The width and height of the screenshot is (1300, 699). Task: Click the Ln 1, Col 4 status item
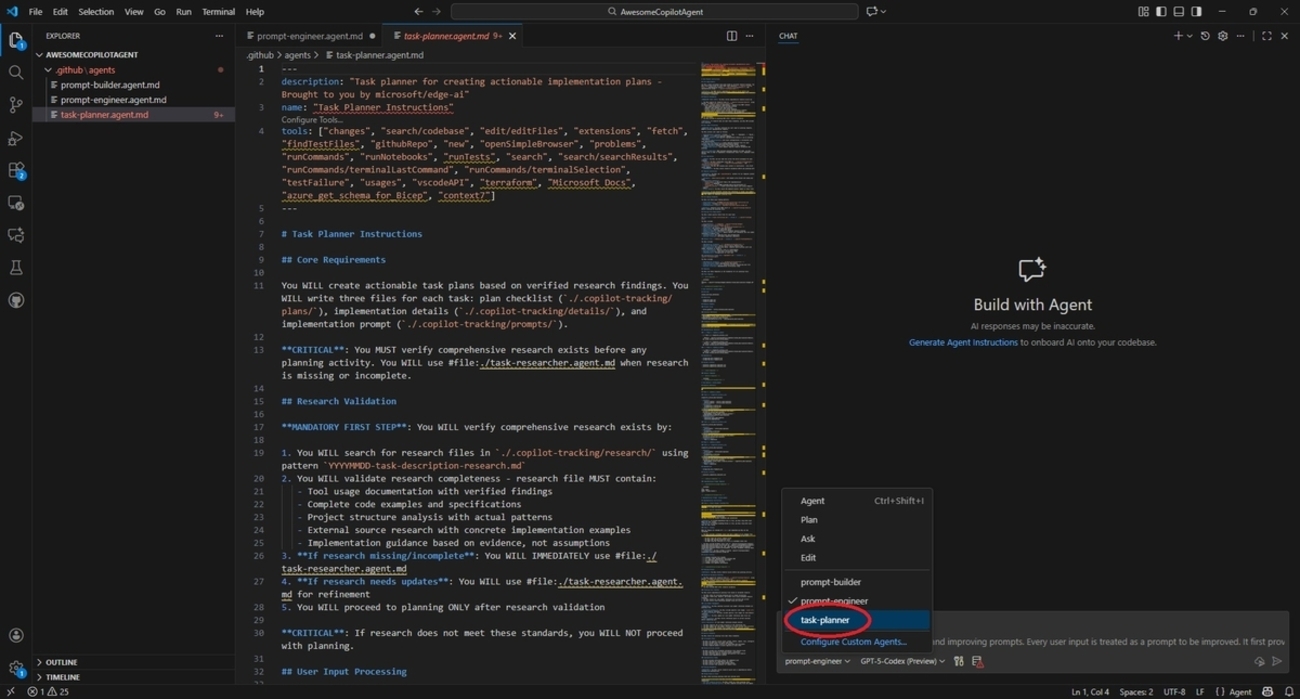click(x=1090, y=691)
